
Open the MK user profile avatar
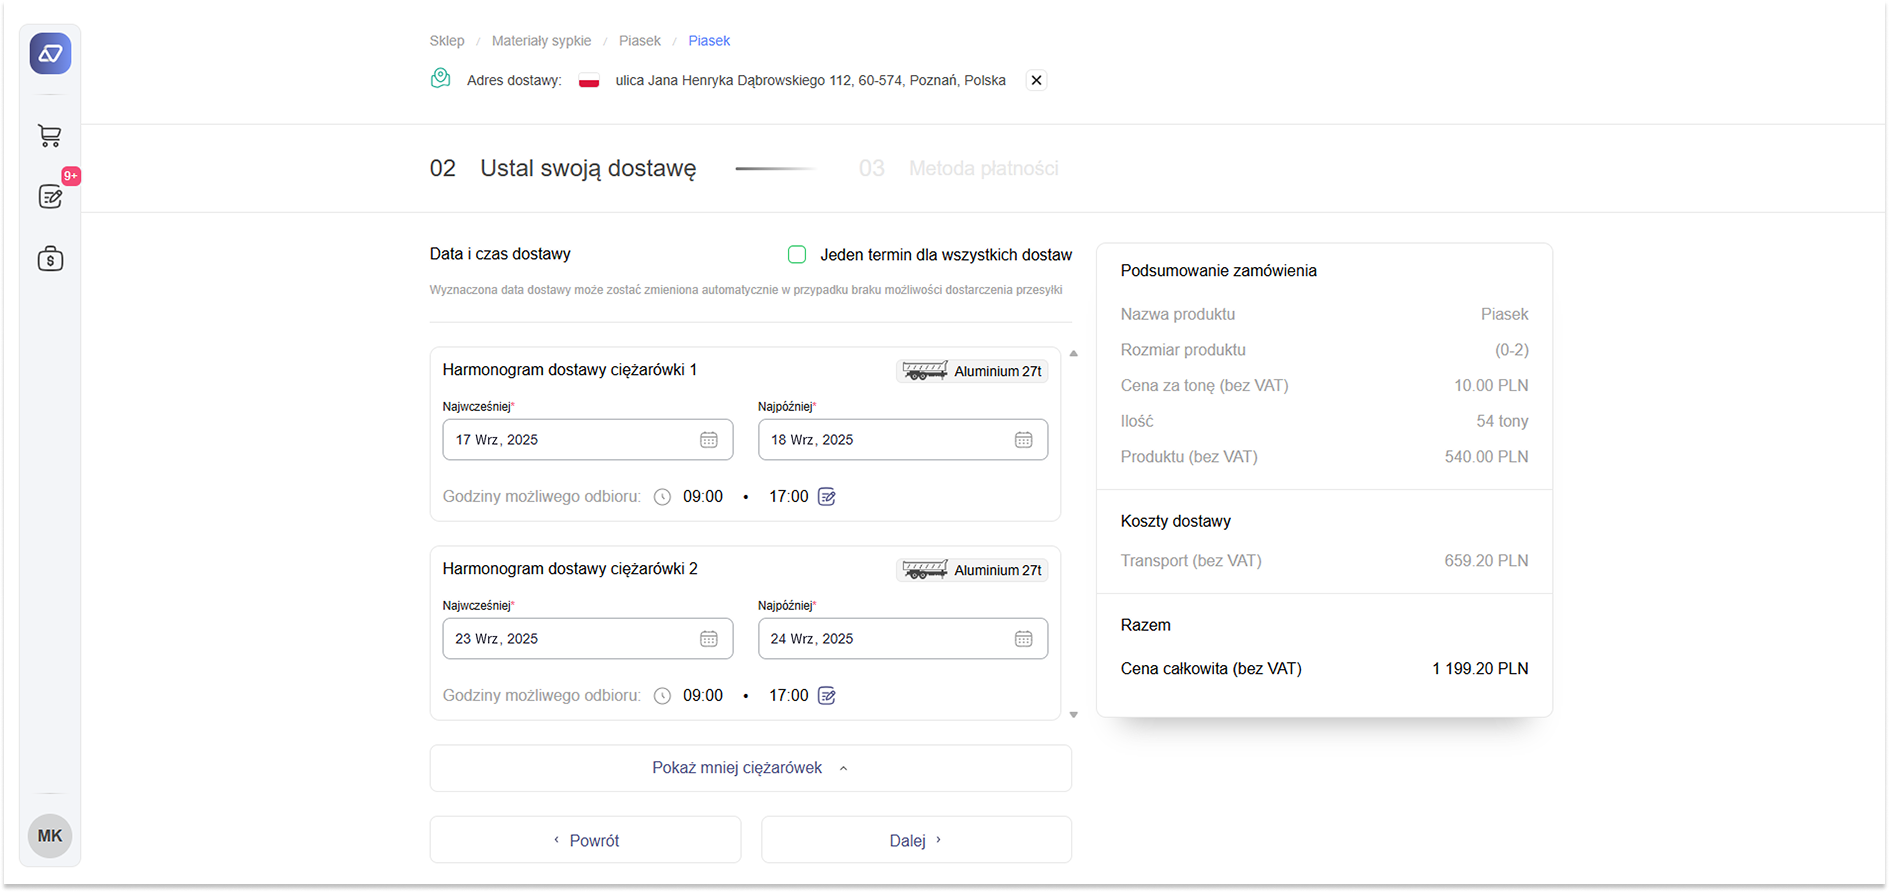tap(50, 836)
